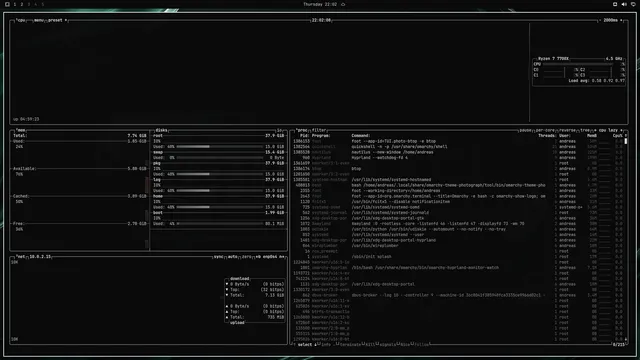Select the omarchy-hyprland-monitor-watch process row
The image size is (640, 360).
click(x=457, y=268)
